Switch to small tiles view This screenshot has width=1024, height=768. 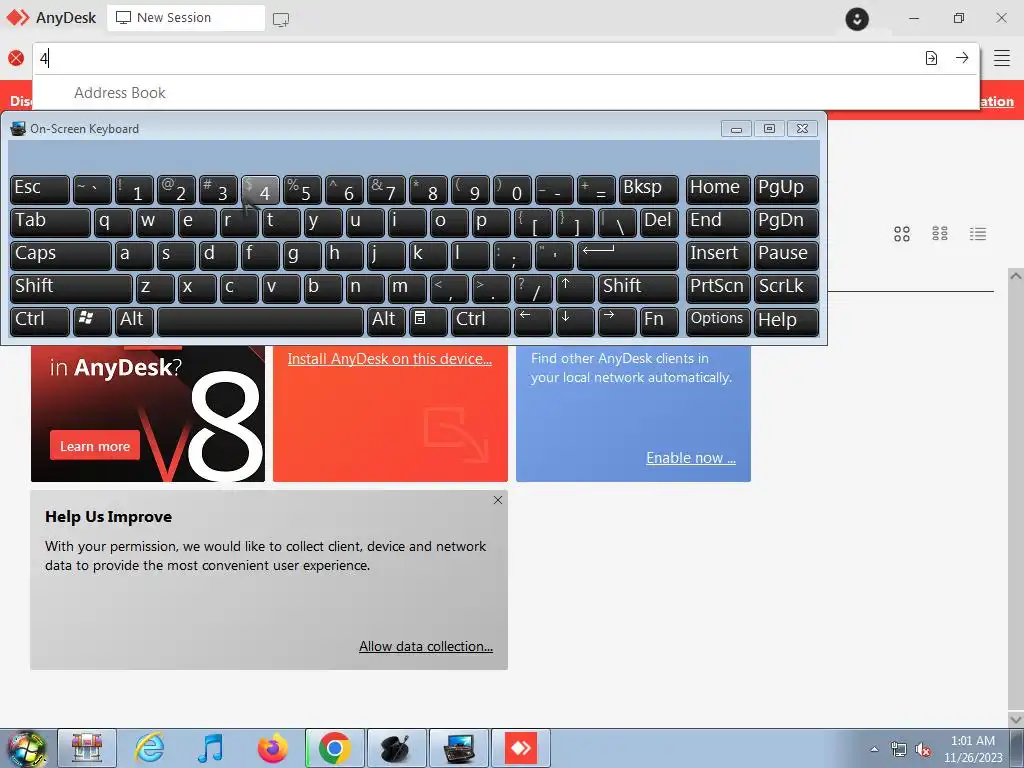pos(940,234)
